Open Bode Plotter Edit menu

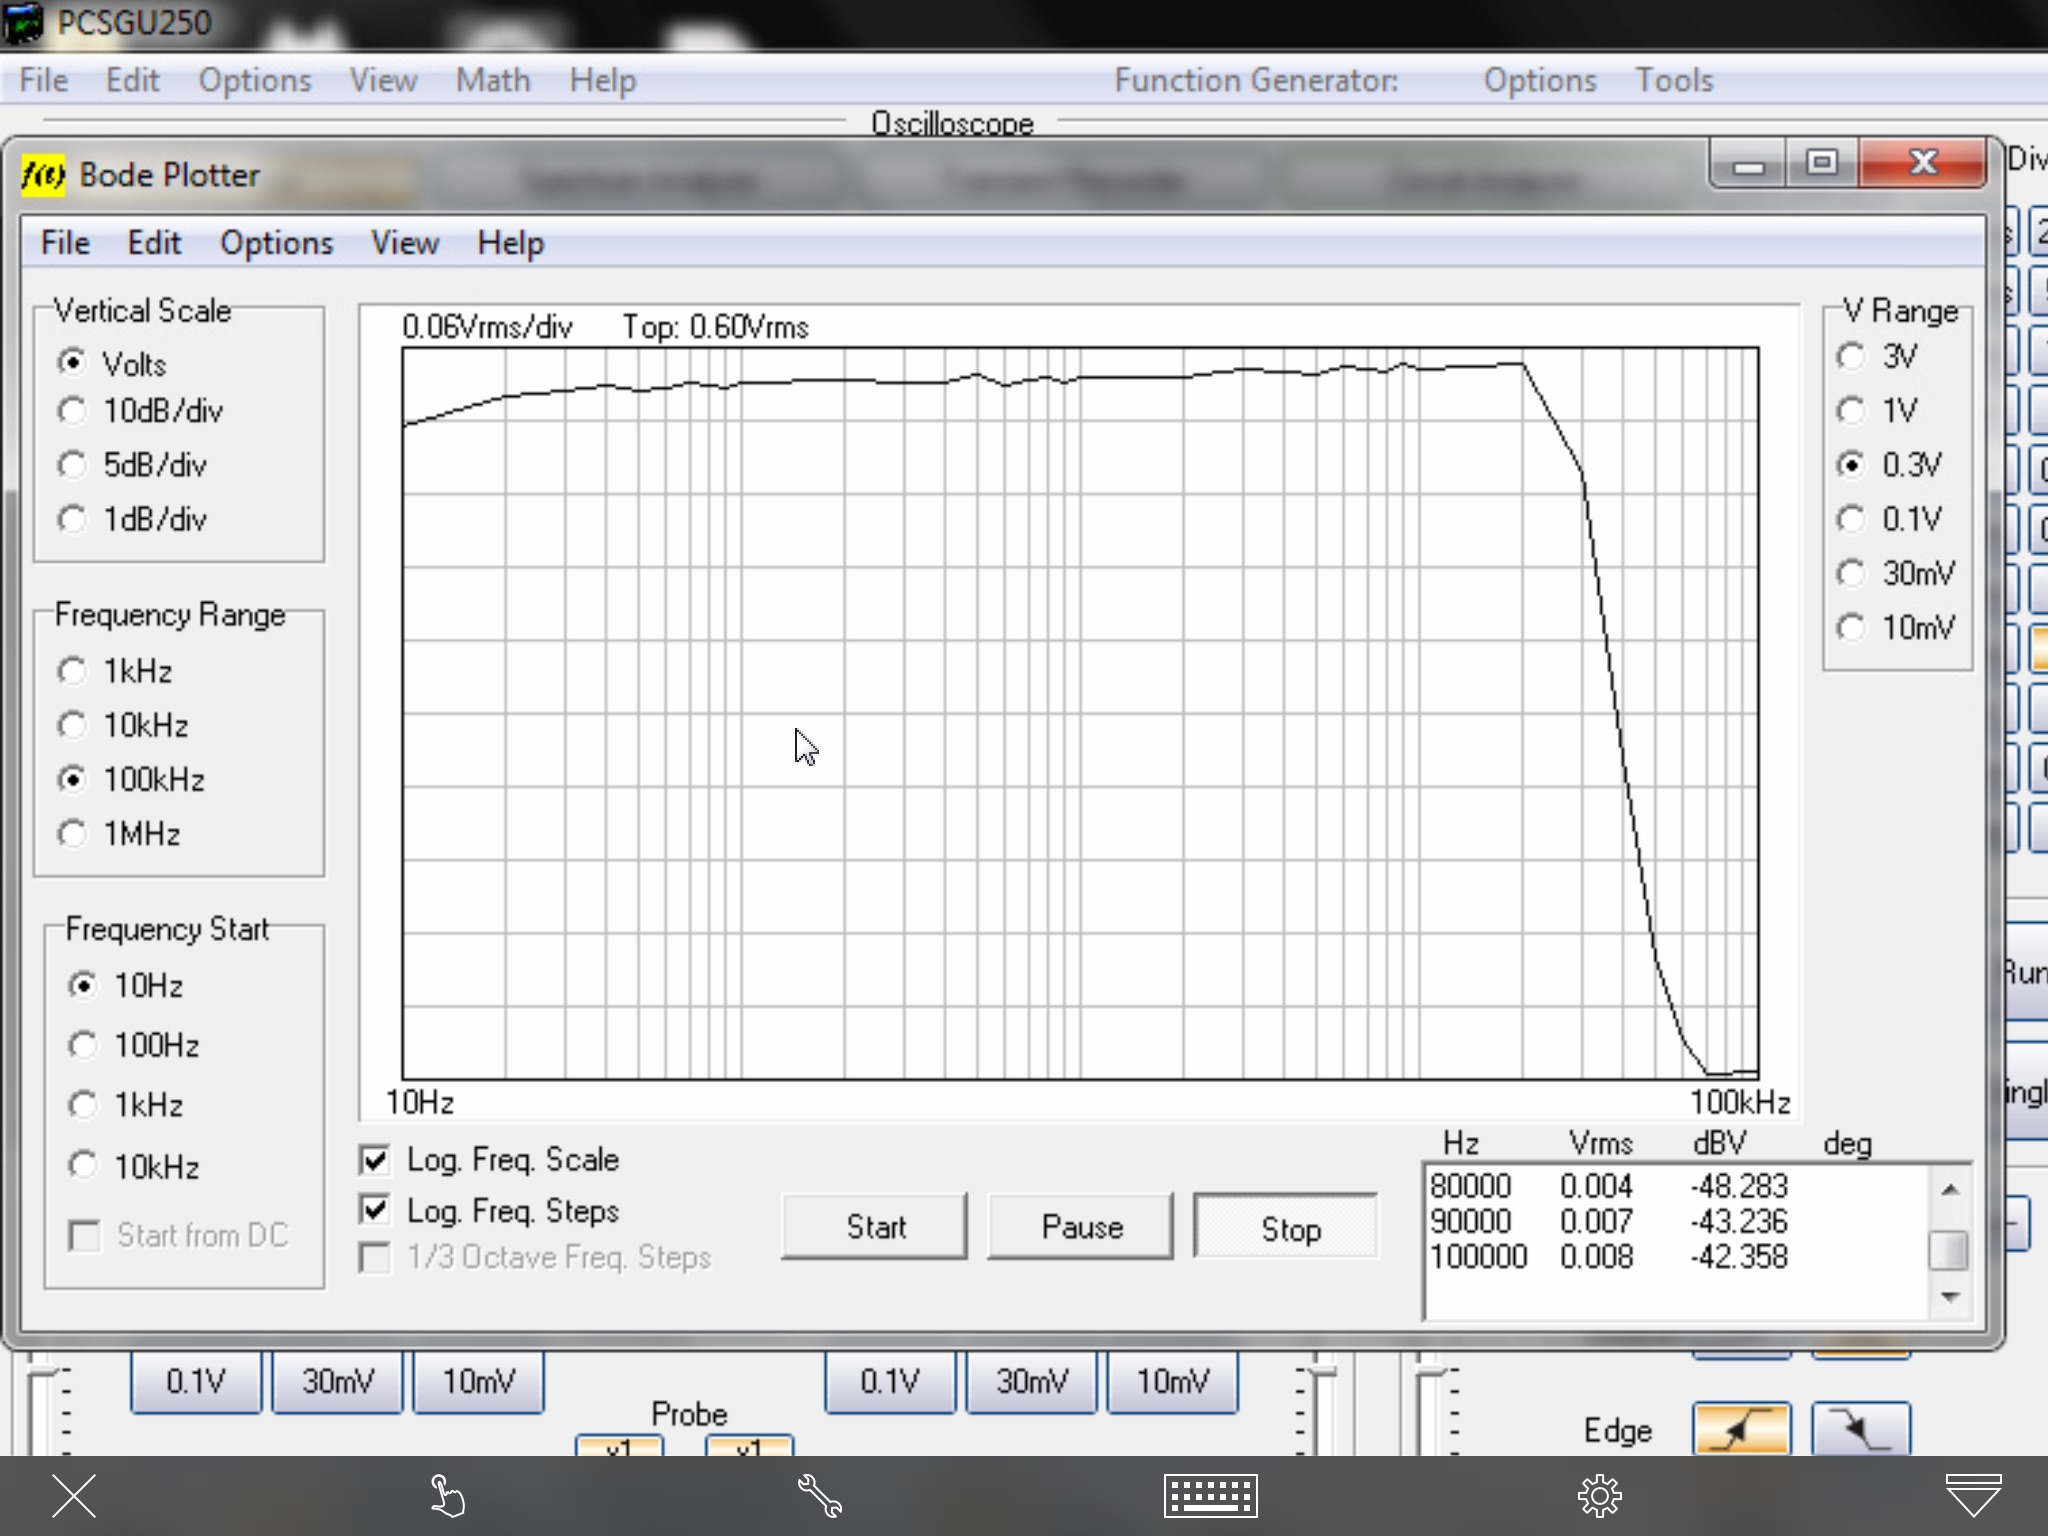tap(154, 242)
